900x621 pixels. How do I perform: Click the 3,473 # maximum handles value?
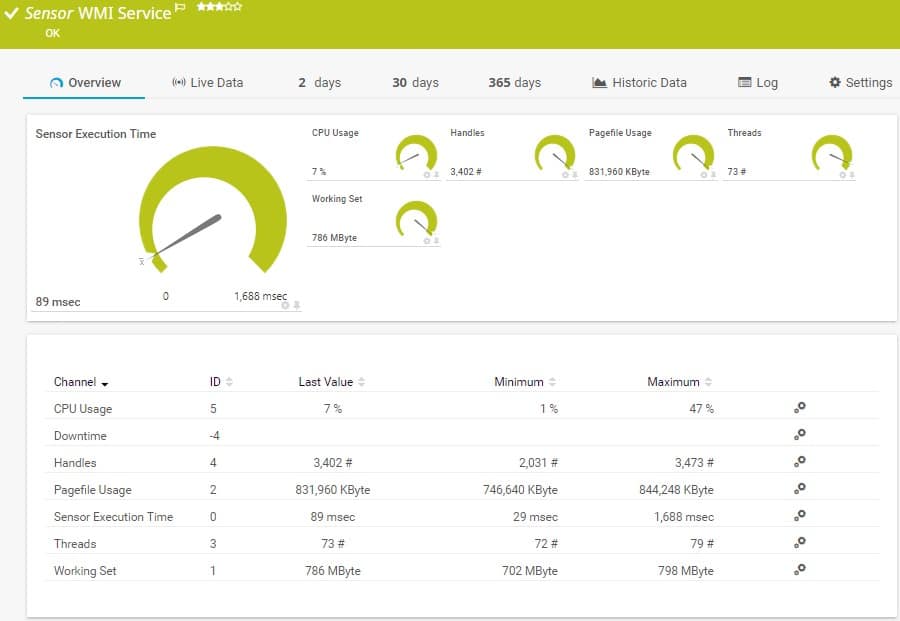click(x=694, y=463)
